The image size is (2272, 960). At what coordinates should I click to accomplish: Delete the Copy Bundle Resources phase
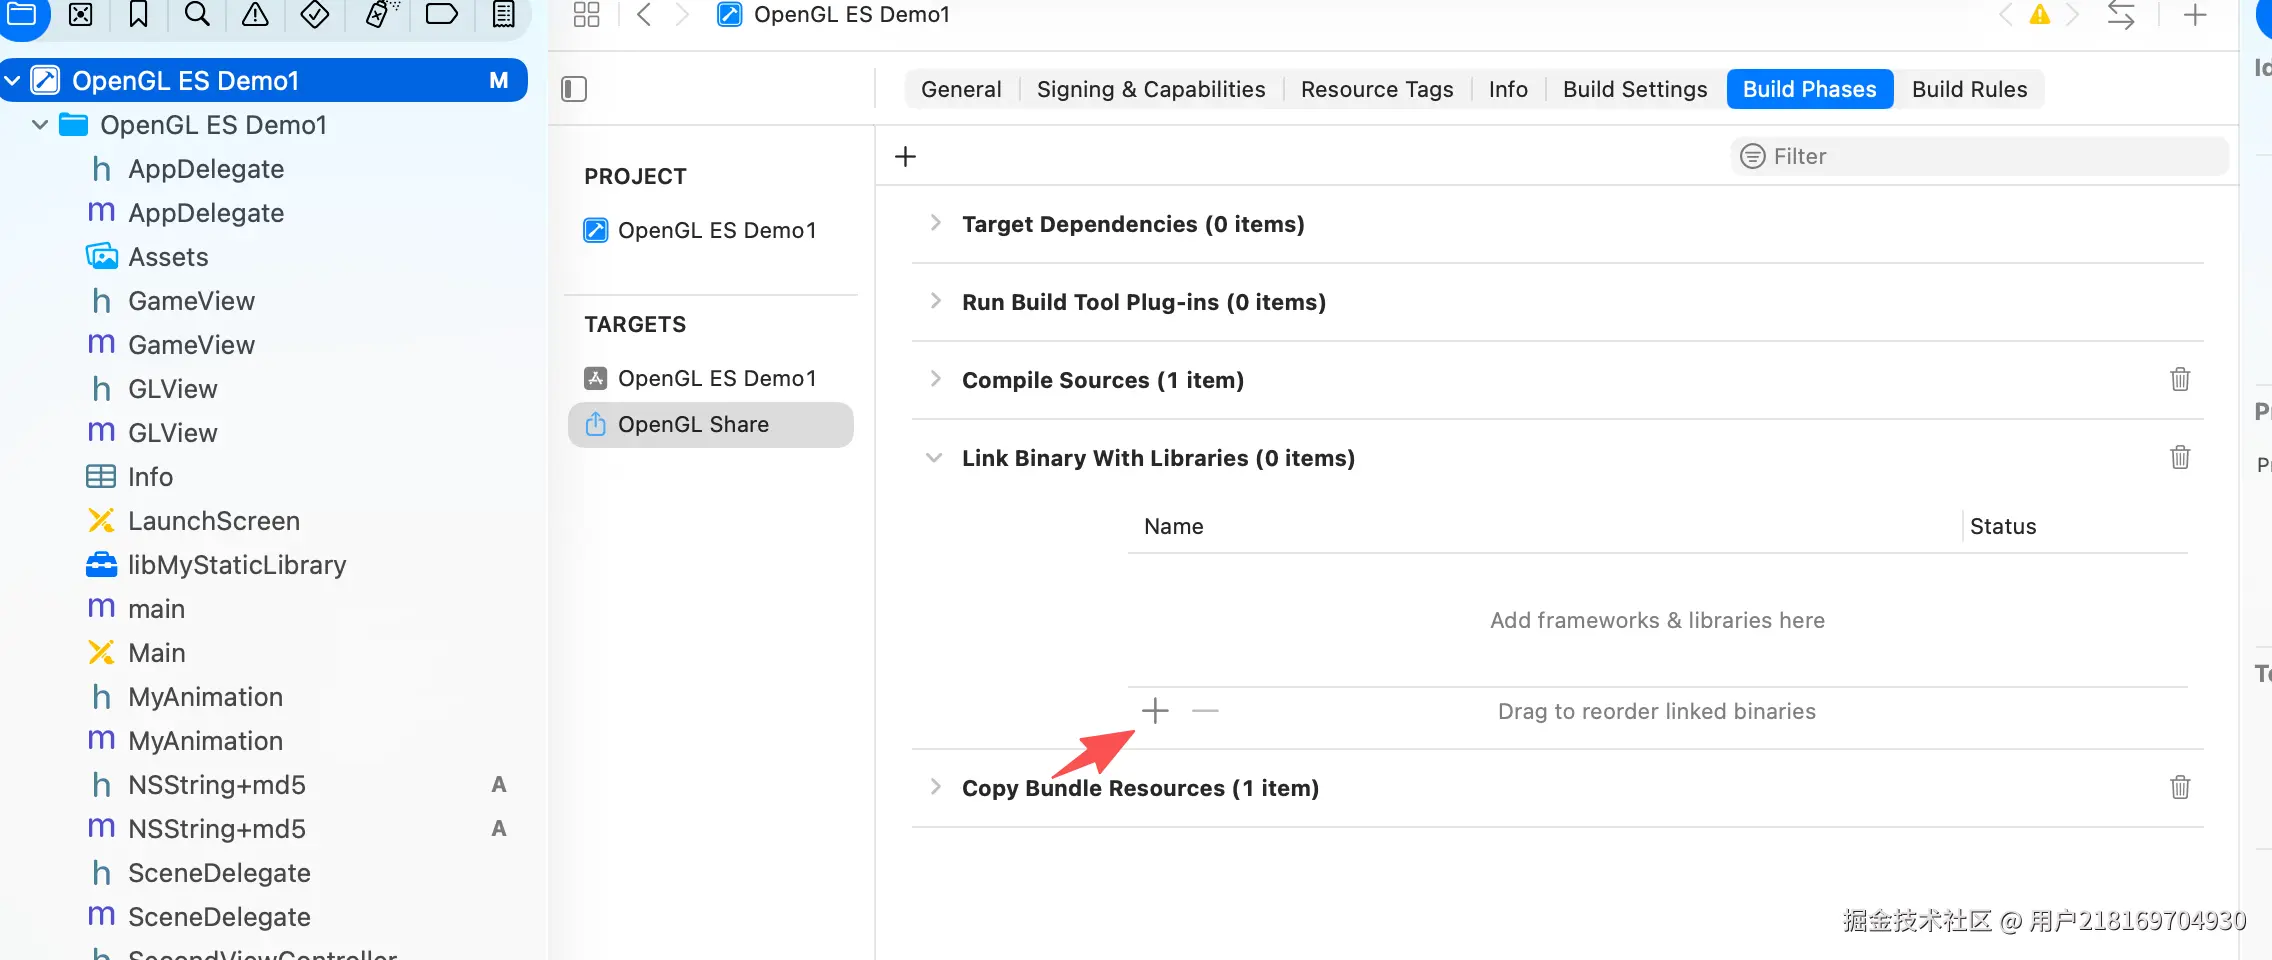[x=2180, y=787]
